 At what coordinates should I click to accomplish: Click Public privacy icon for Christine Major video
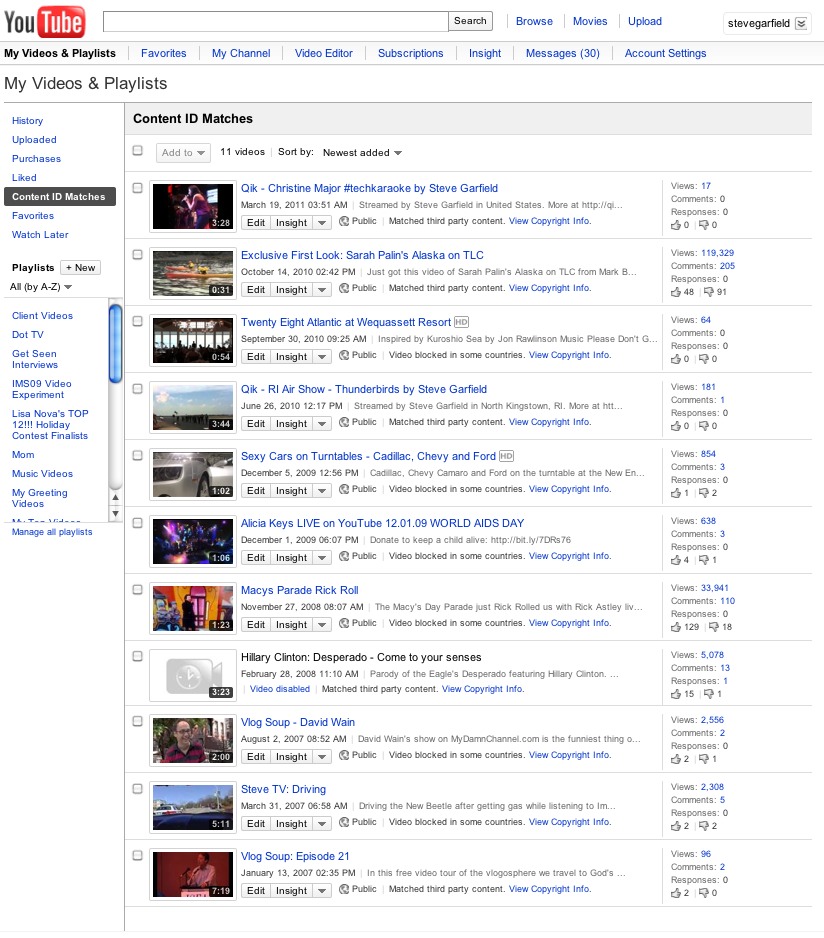pos(344,221)
